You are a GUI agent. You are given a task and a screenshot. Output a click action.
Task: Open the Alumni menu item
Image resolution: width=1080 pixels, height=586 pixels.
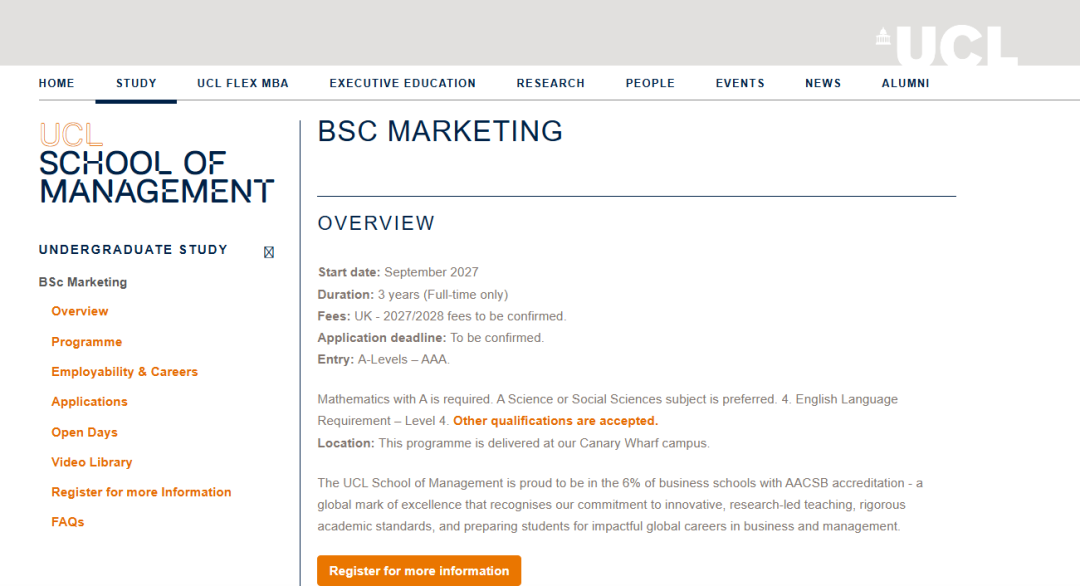pos(906,83)
